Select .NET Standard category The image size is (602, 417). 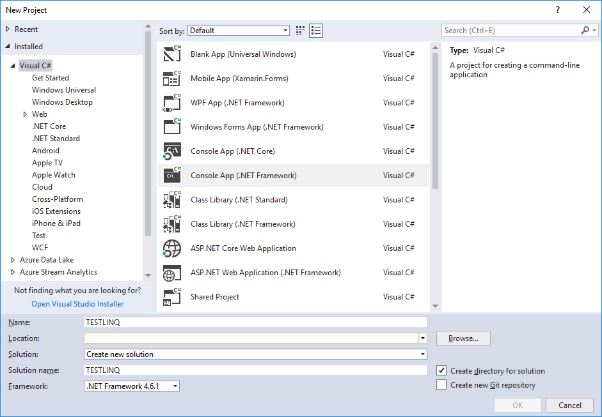pos(56,138)
